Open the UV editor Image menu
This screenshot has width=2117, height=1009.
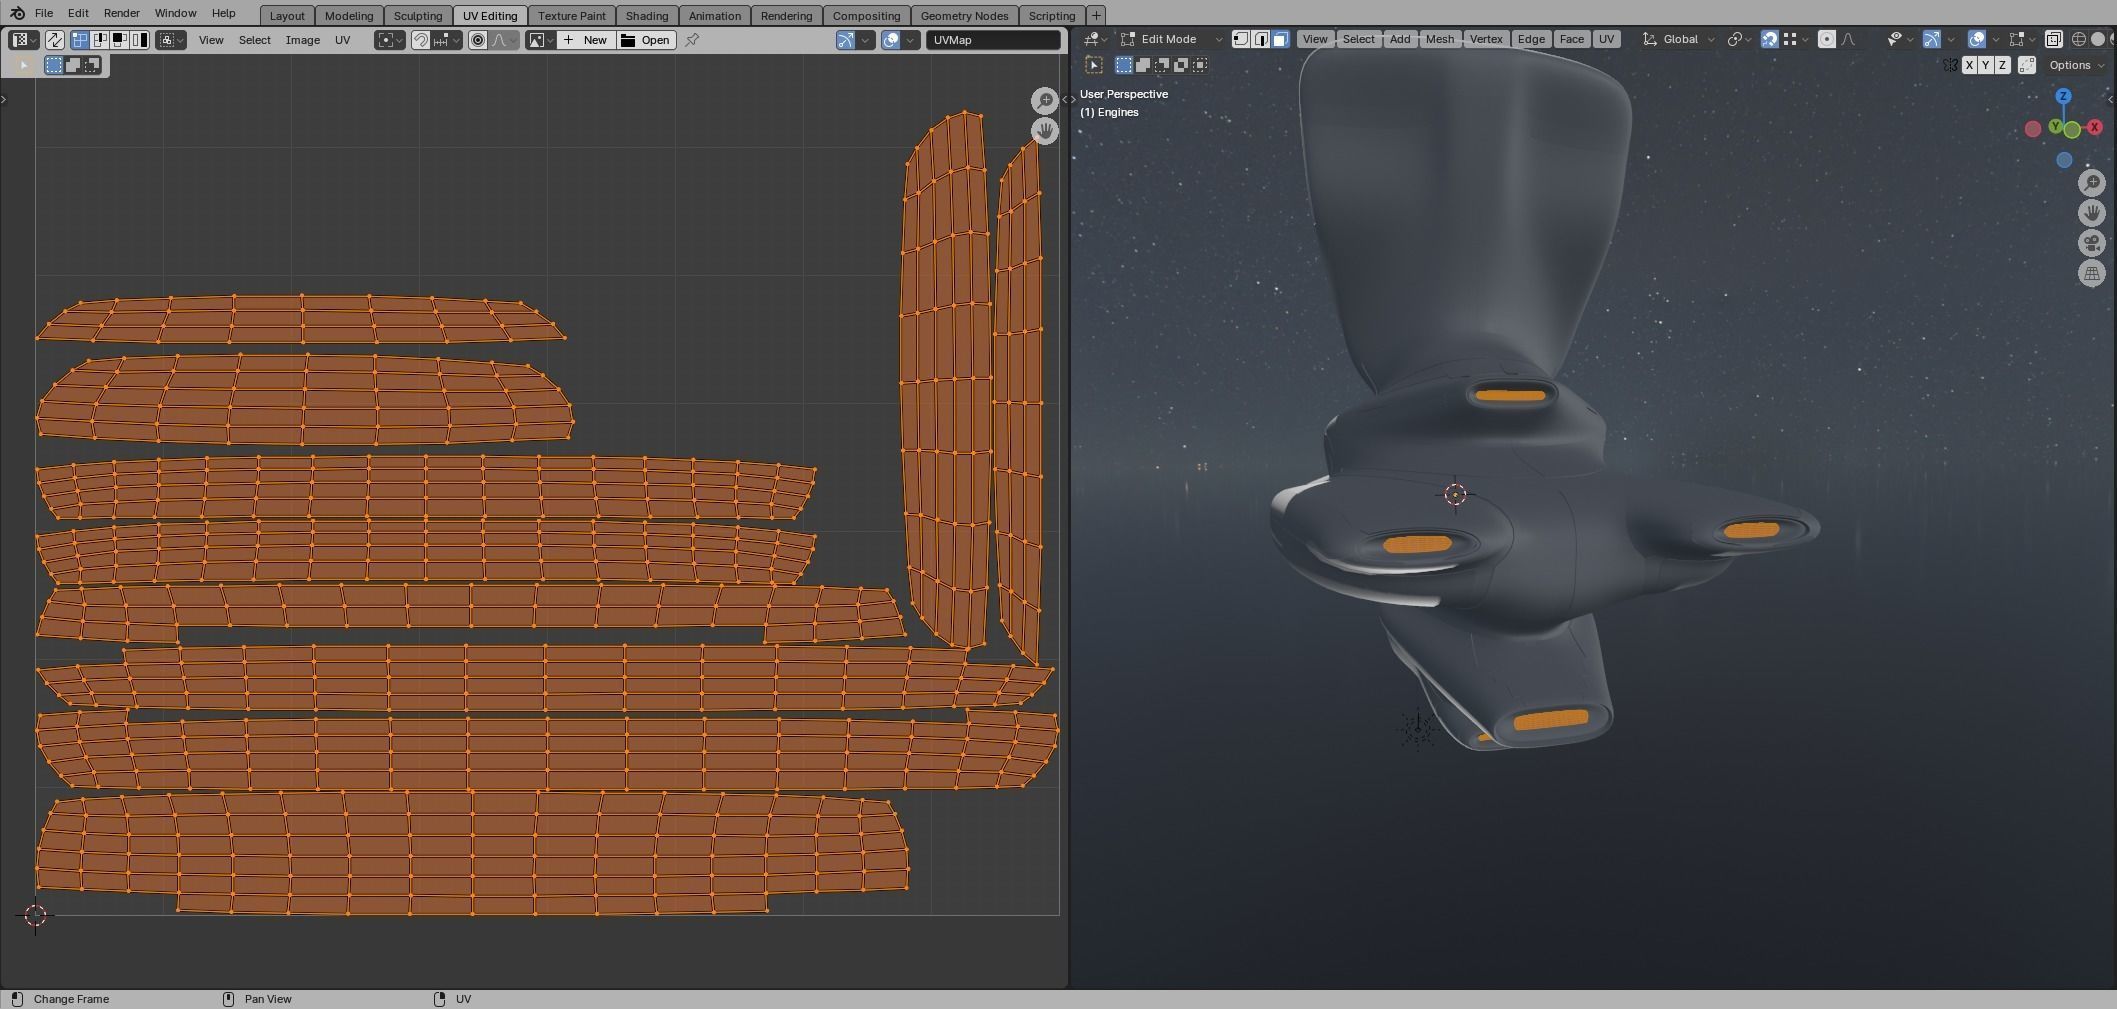tap(303, 40)
